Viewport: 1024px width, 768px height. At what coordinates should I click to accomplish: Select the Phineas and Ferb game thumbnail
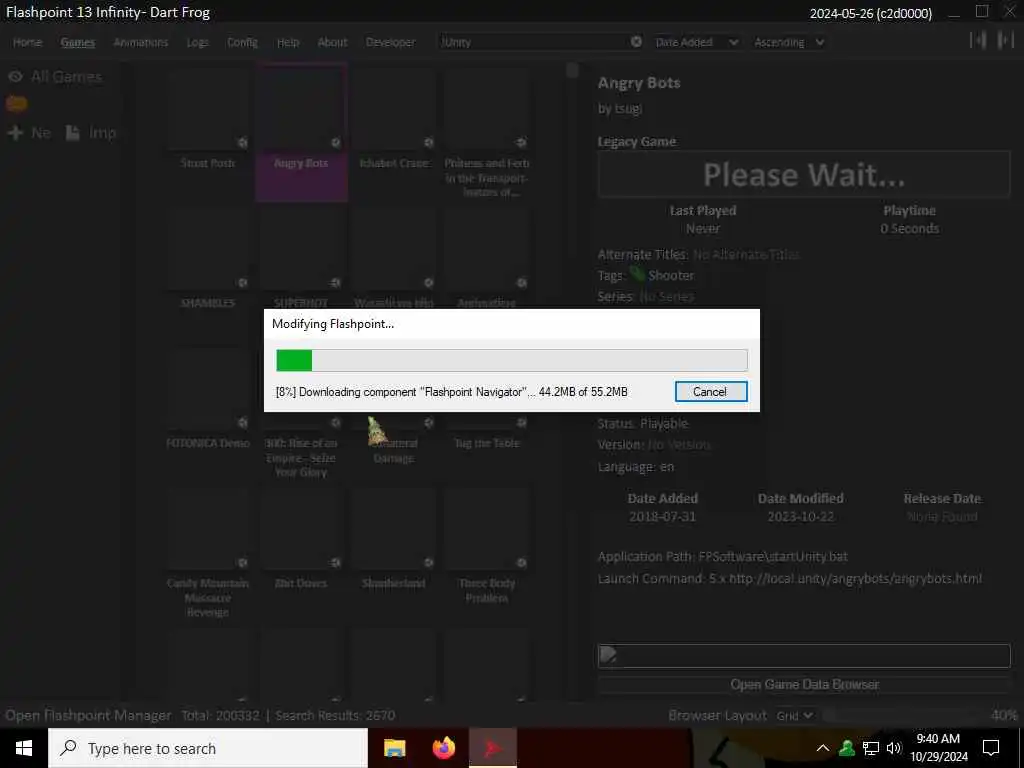point(487,108)
